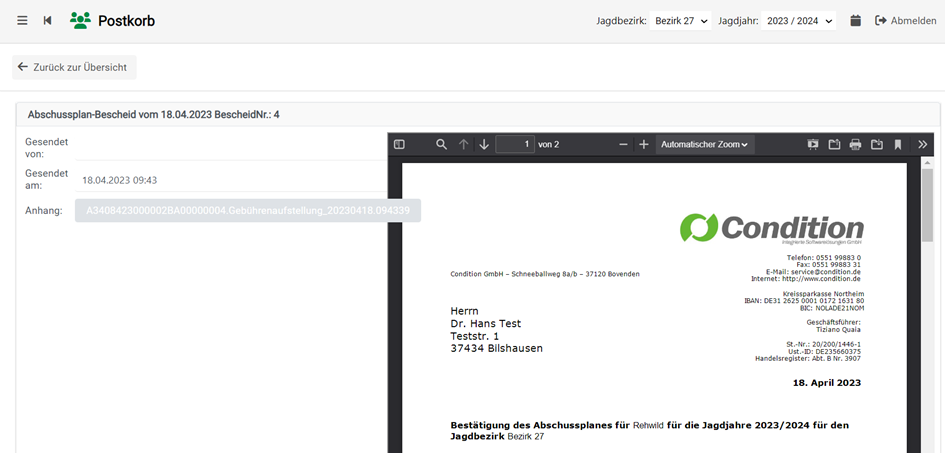This screenshot has width=945, height=453.
Task: Open the Jagdbezirk dropdown Bezirk 27
Action: (x=680, y=20)
